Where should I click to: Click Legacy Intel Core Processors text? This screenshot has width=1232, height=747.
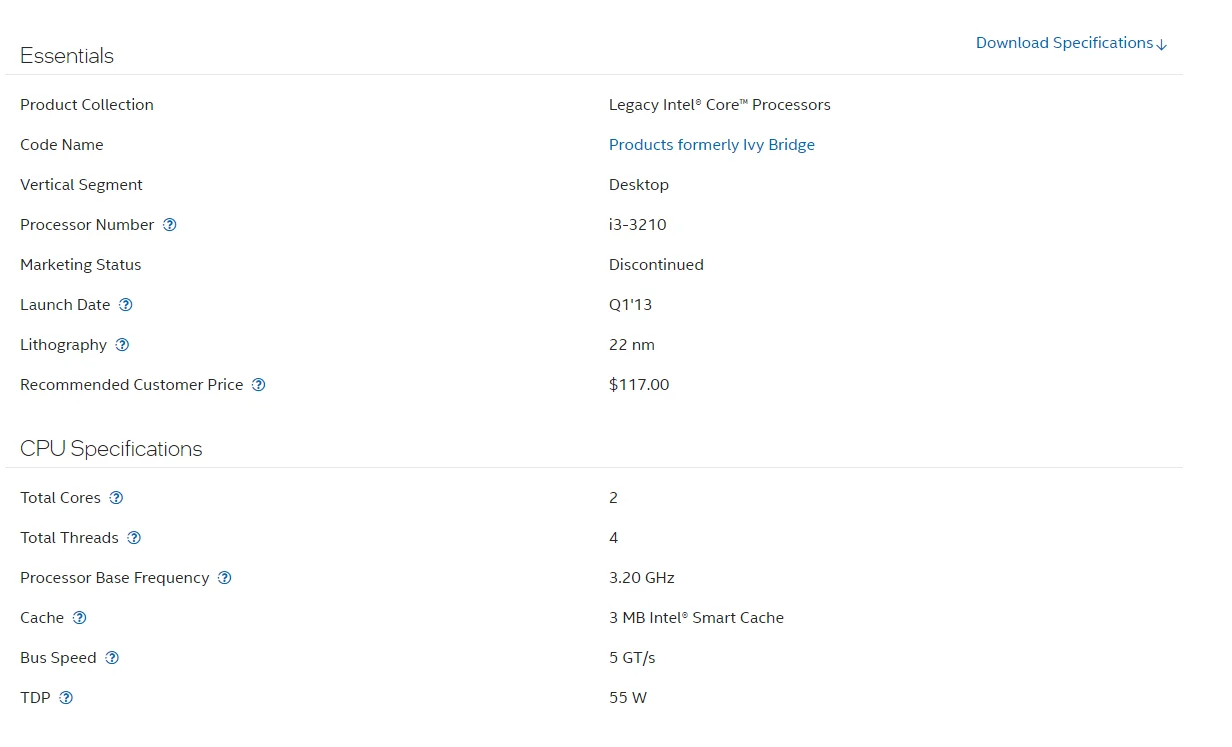719,105
